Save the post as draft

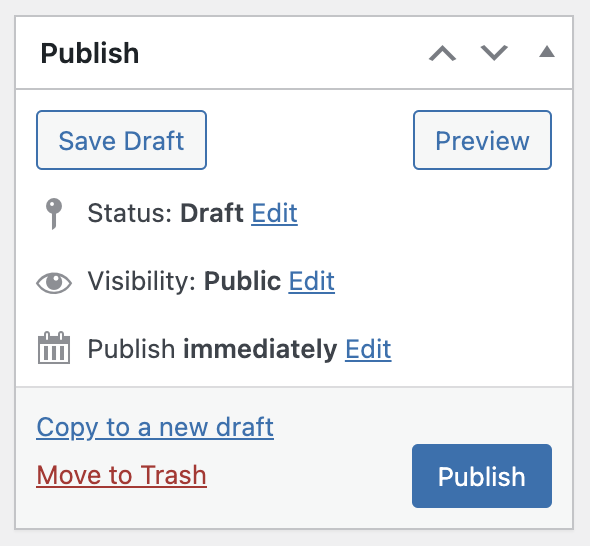(x=121, y=140)
